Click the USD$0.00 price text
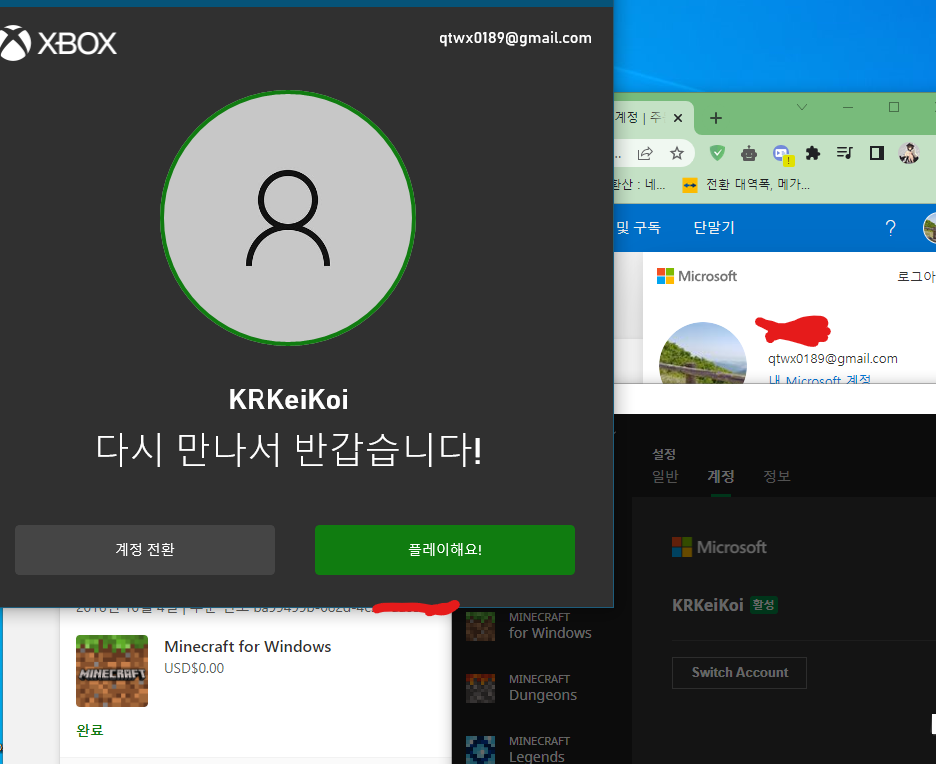The width and height of the screenshot is (936, 764). click(x=194, y=668)
